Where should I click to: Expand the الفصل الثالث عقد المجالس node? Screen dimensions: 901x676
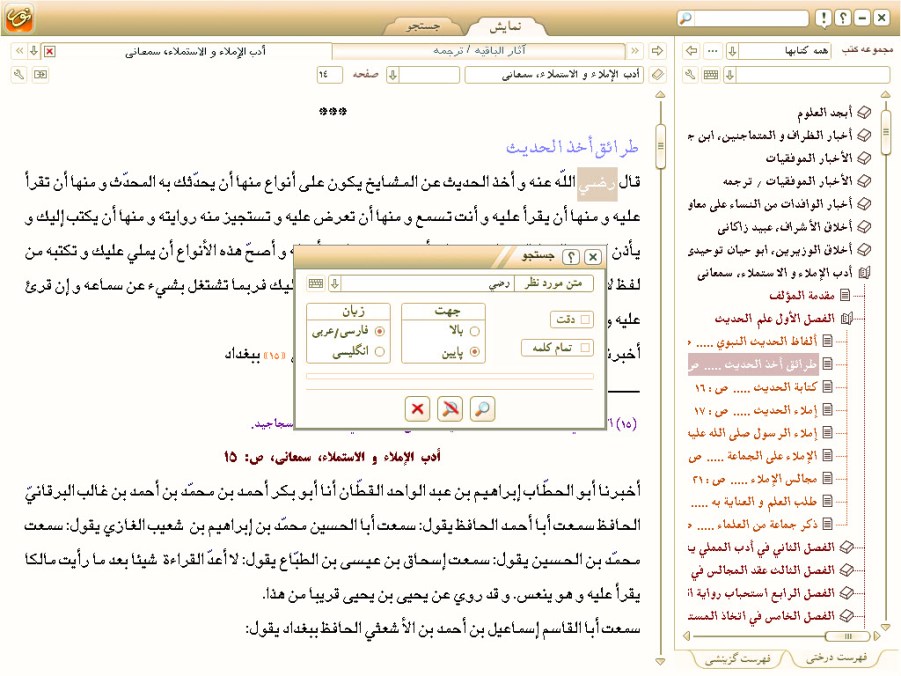[846, 570]
